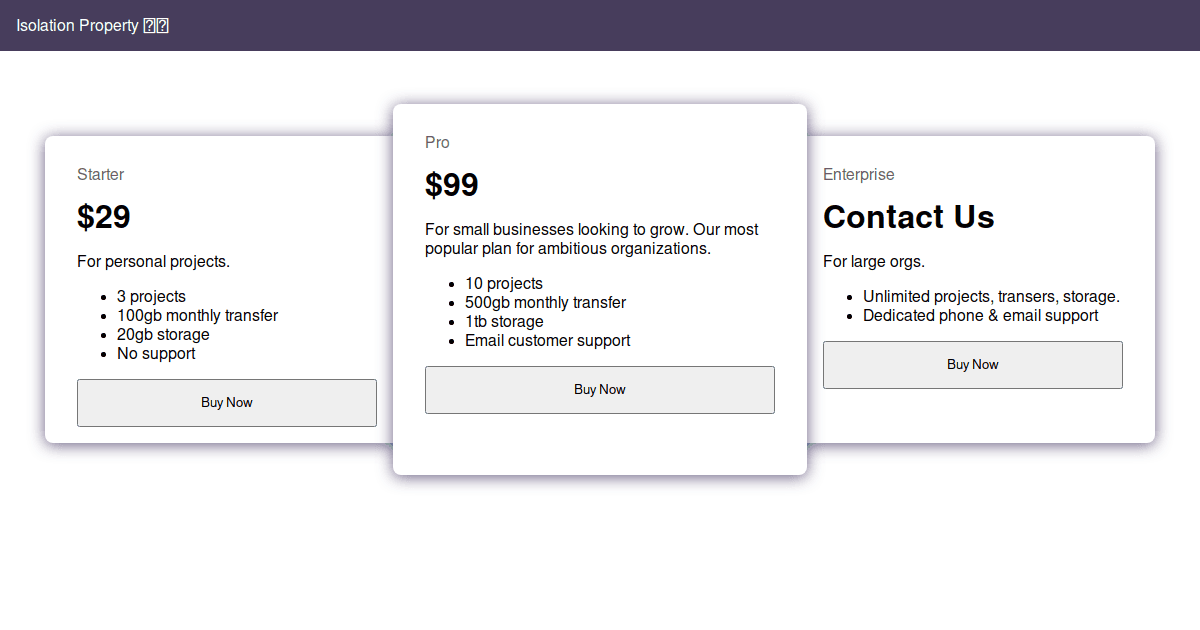Image resolution: width=1200 pixels, height=630 pixels.
Task: Click the '100gb monthly transfer' list item
Action: (x=197, y=316)
